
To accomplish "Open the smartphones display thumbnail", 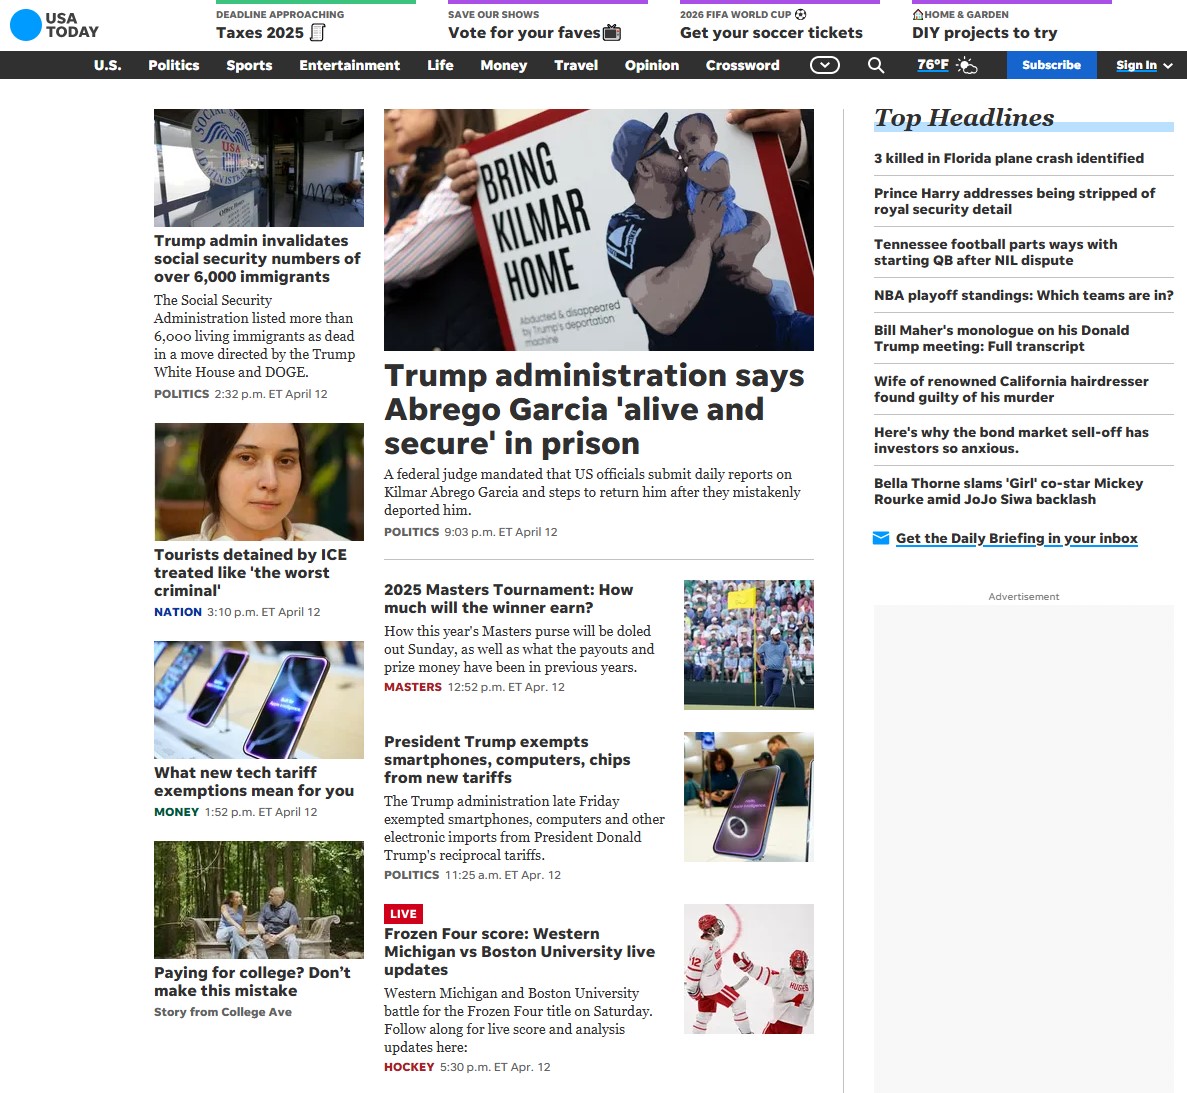I will click(259, 700).
